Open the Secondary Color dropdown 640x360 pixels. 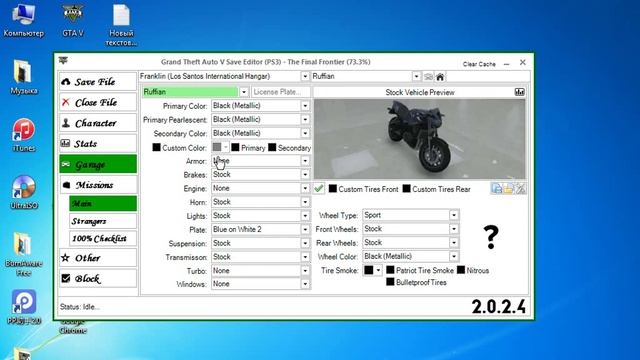click(x=305, y=133)
